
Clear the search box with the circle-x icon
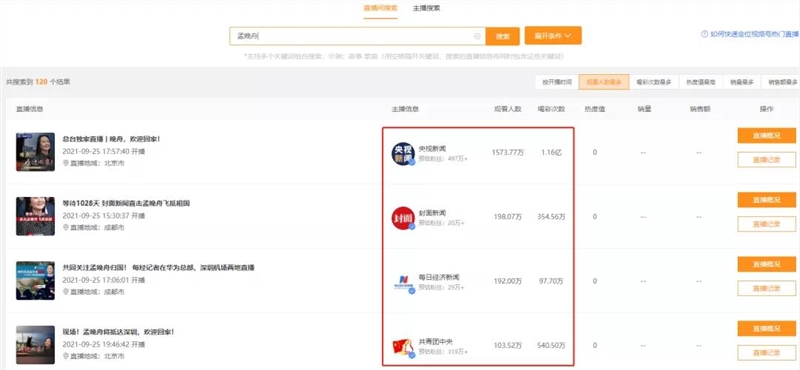click(x=478, y=36)
